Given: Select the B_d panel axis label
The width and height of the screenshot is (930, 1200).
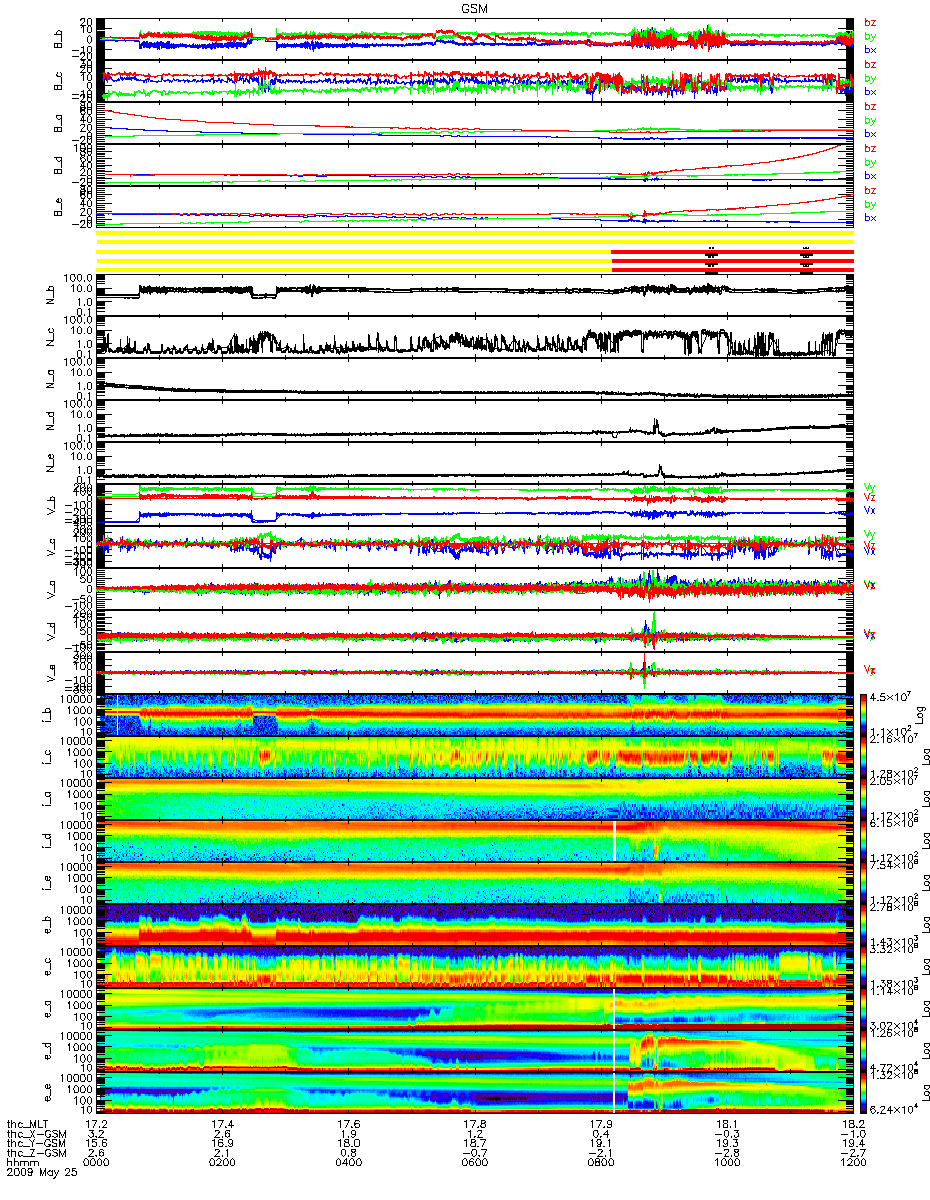Looking at the screenshot, I should click(x=59, y=164).
